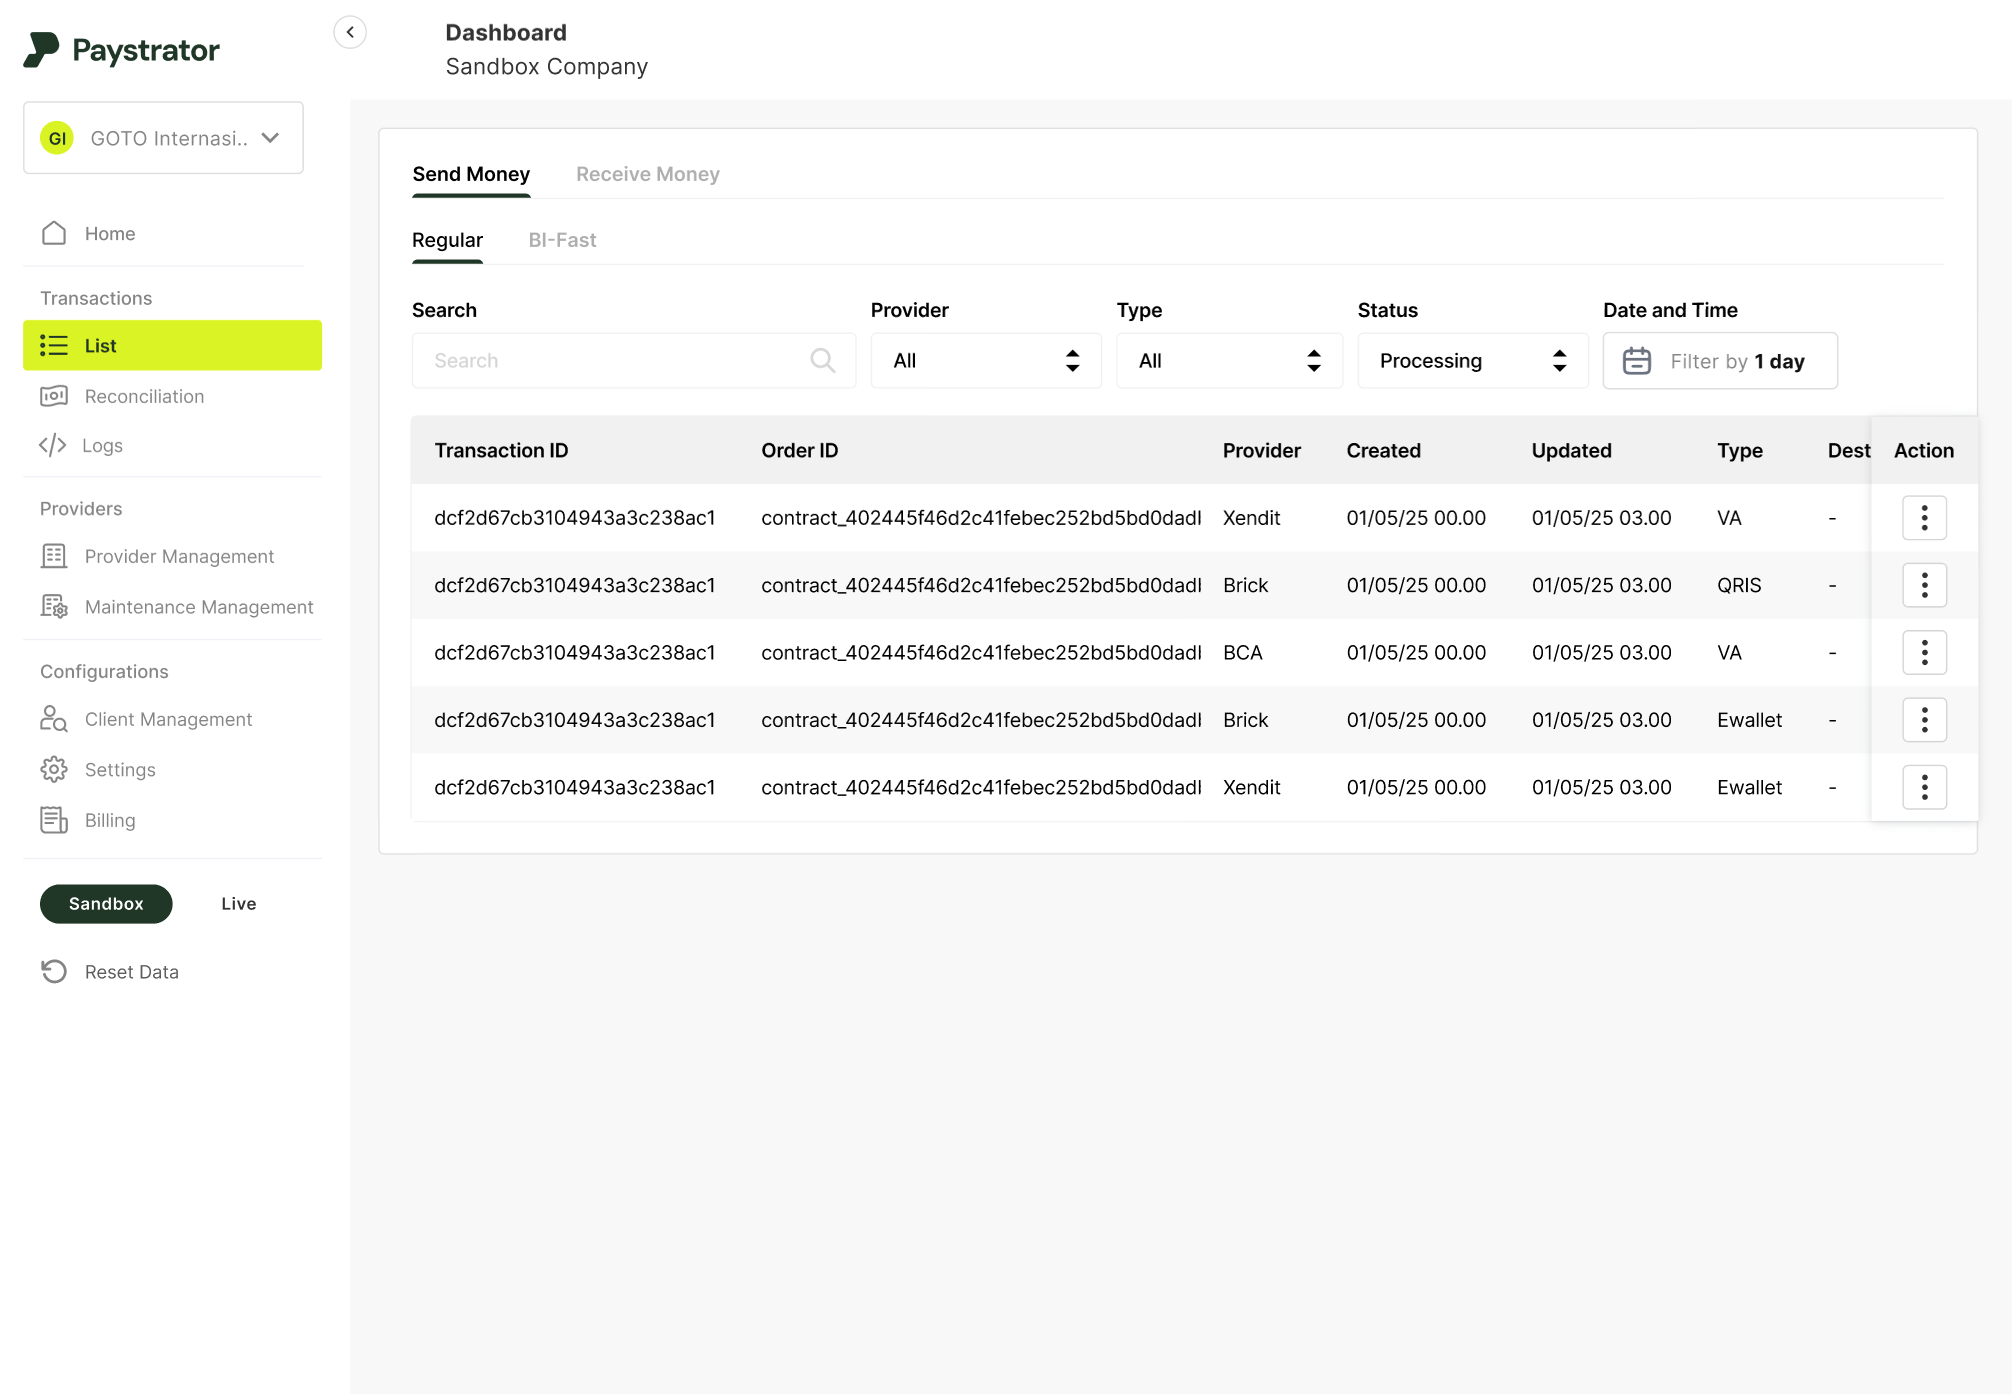Open Transactions List menu item

172,345
